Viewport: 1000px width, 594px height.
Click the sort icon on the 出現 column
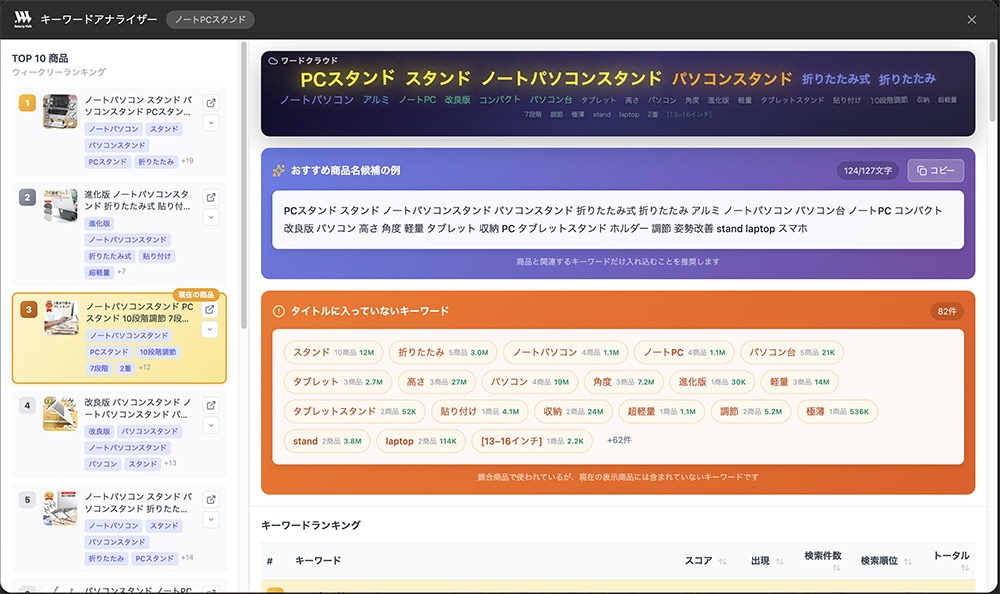coord(779,560)
